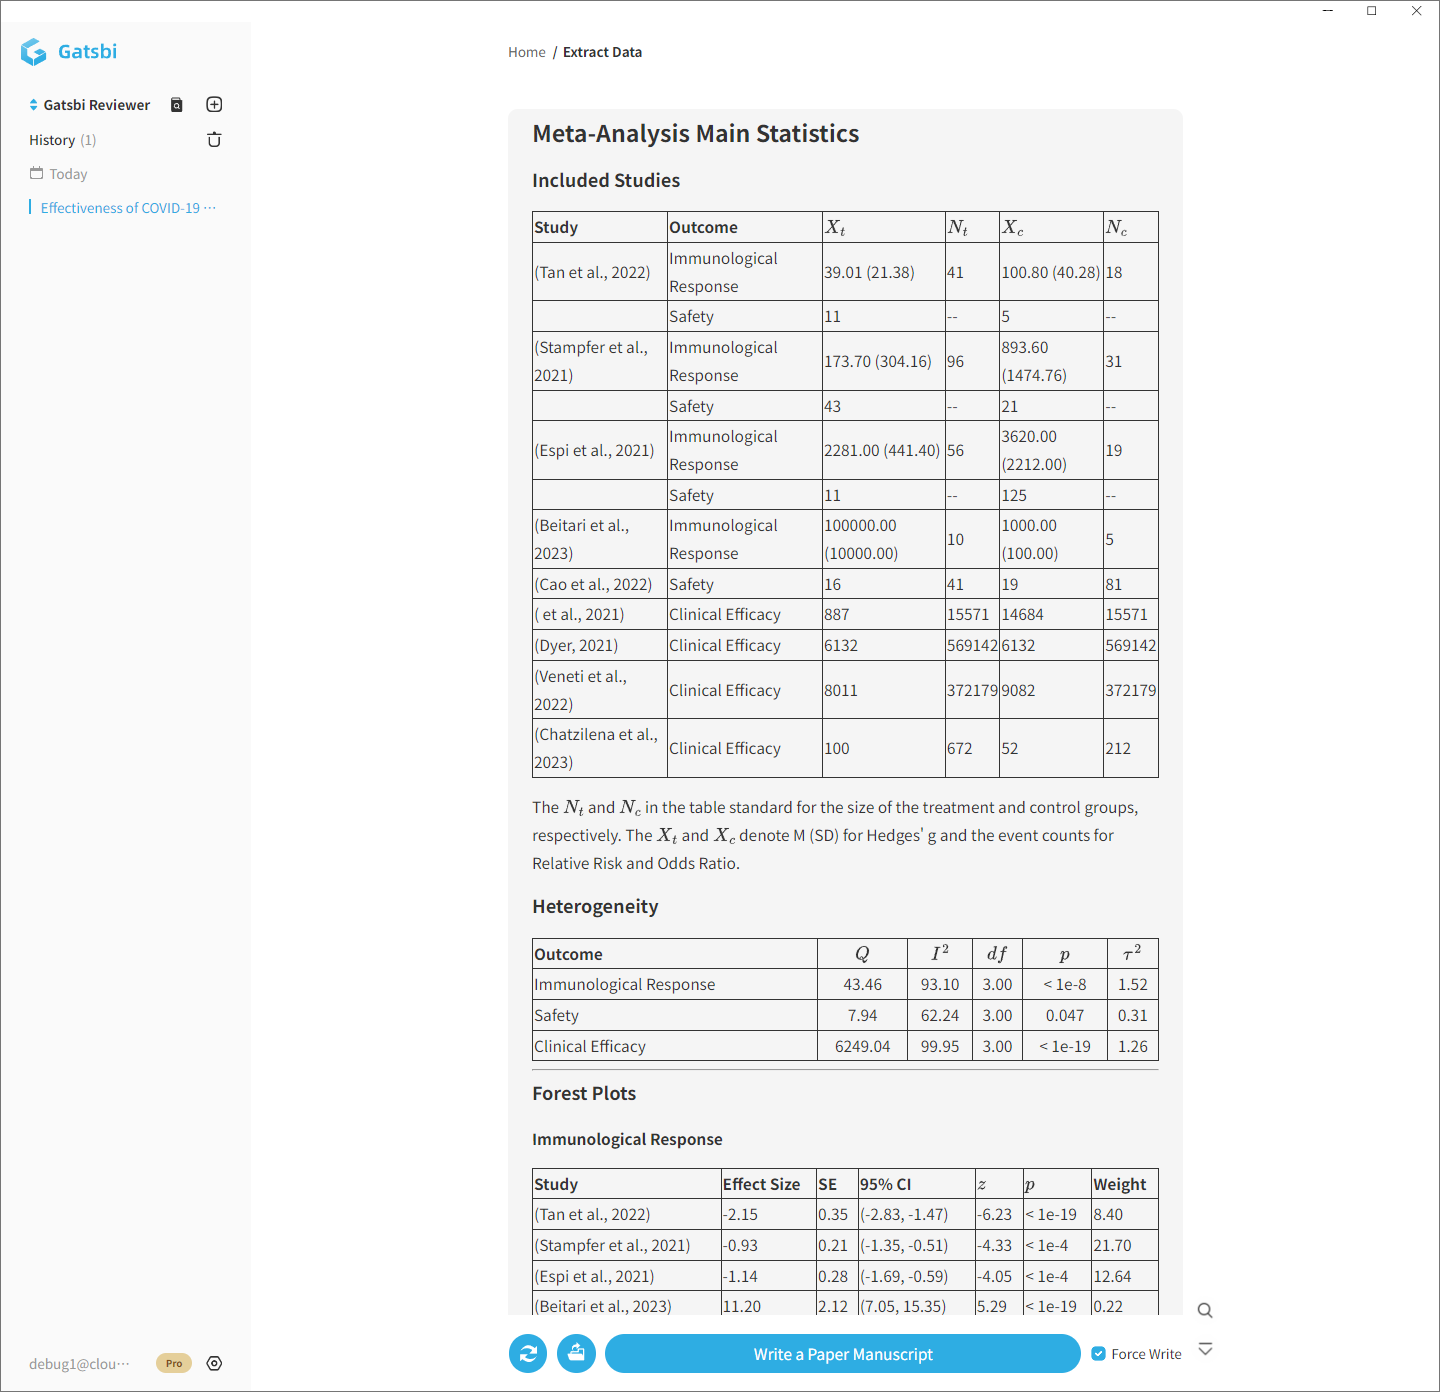Open the Effectiveness of COVID-19 history entry

[x=126, y=207]
